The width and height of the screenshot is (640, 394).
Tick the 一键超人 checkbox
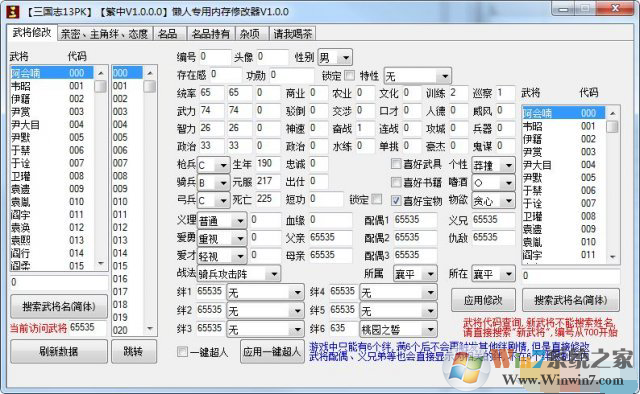coord(182,351)
